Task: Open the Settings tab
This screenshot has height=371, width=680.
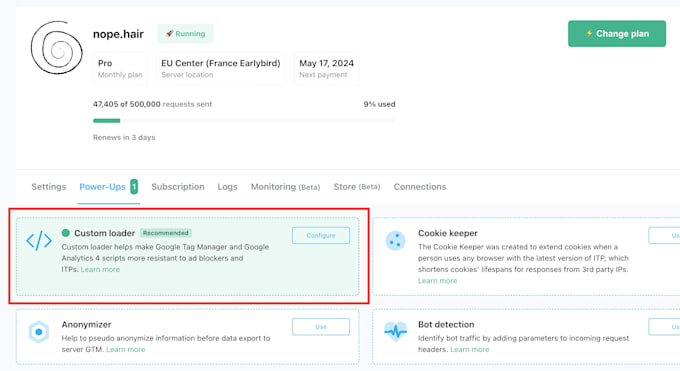Action: point(49,187)
